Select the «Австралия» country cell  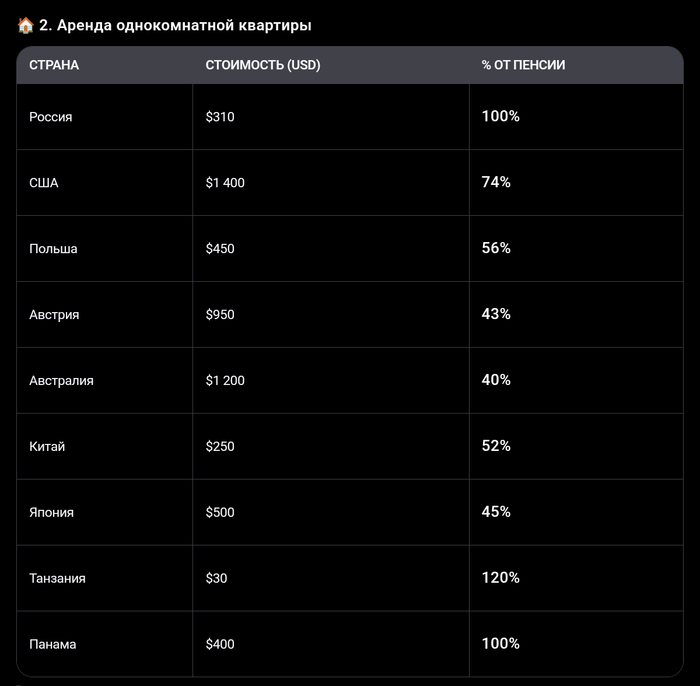pyautogui.click(x=61, y=381)
